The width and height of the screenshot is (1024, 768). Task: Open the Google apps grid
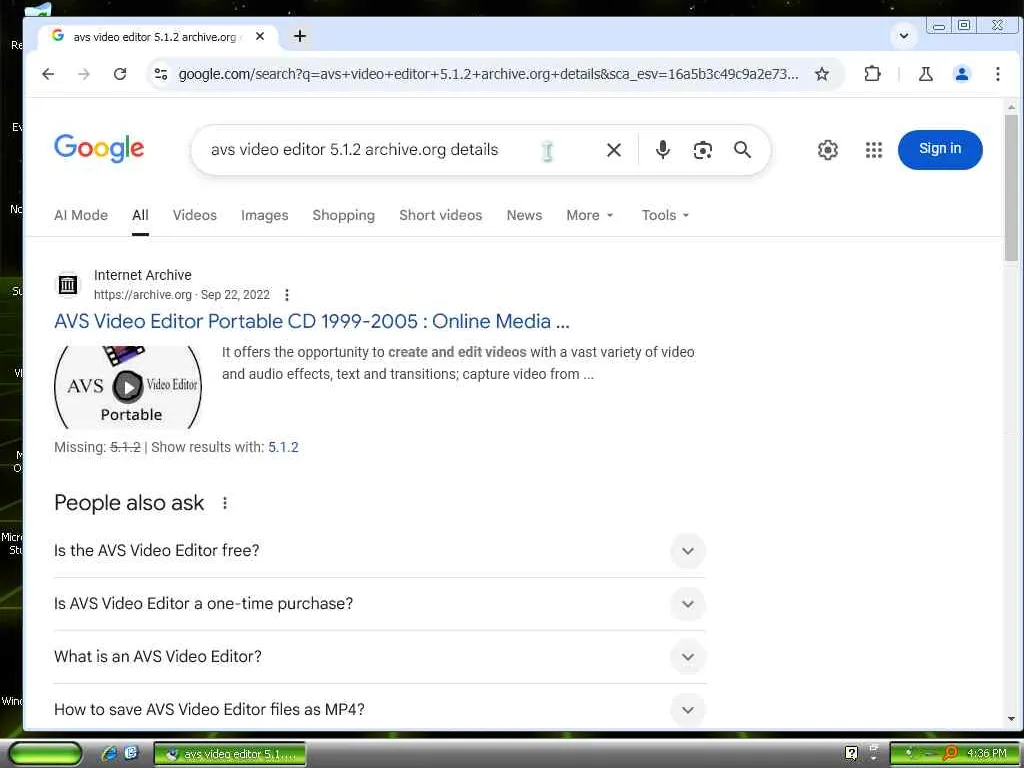(x=874, y=150)
